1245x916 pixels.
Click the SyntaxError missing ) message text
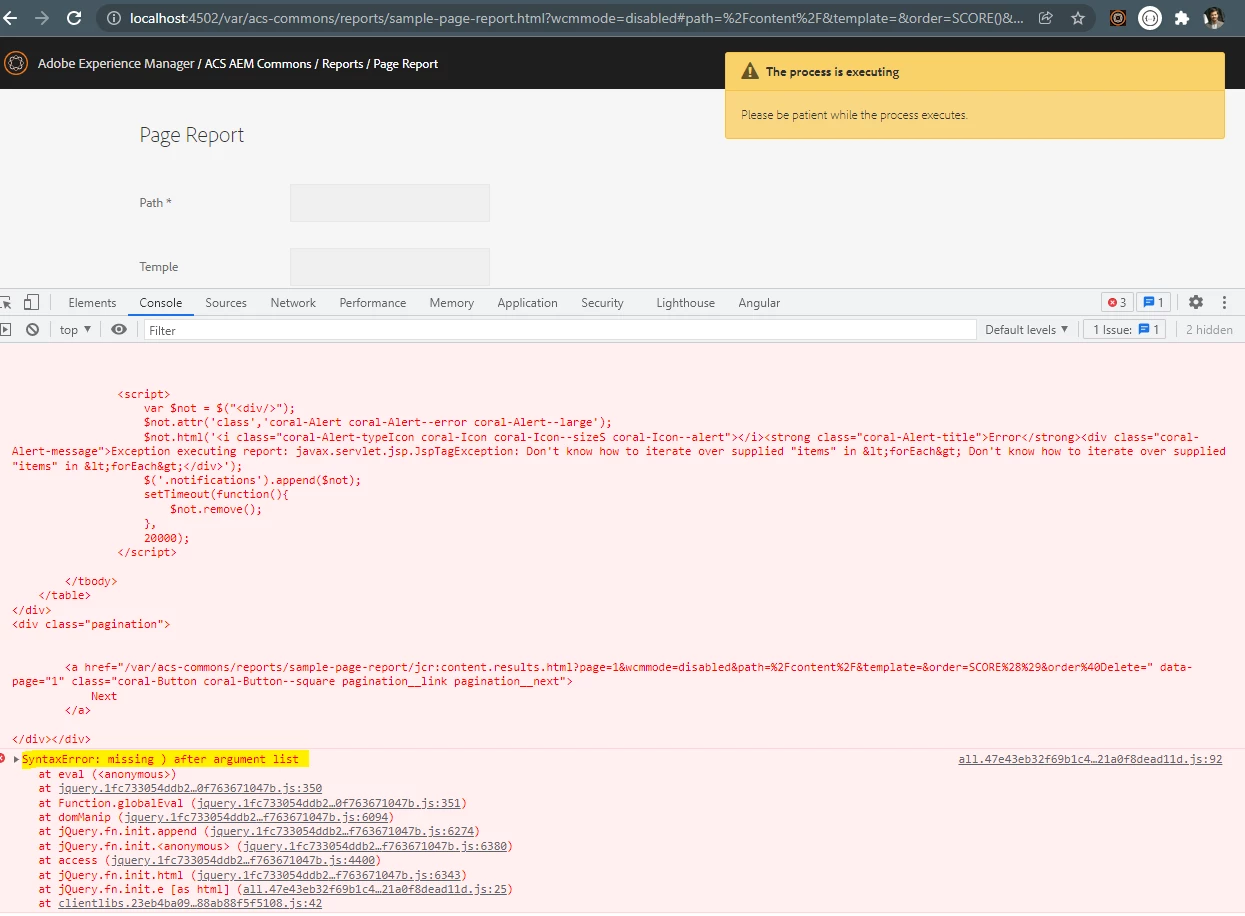pos(160,759)
